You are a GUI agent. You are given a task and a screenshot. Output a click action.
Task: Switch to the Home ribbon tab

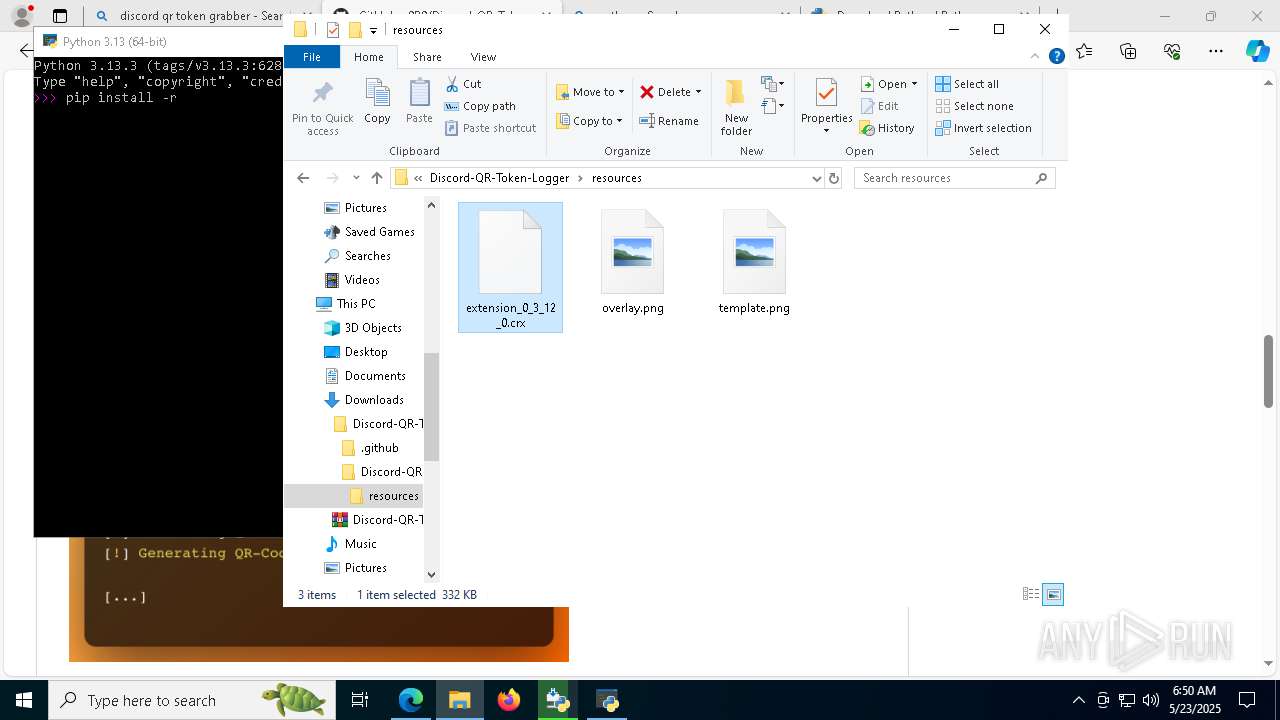(x=368, y=57)
